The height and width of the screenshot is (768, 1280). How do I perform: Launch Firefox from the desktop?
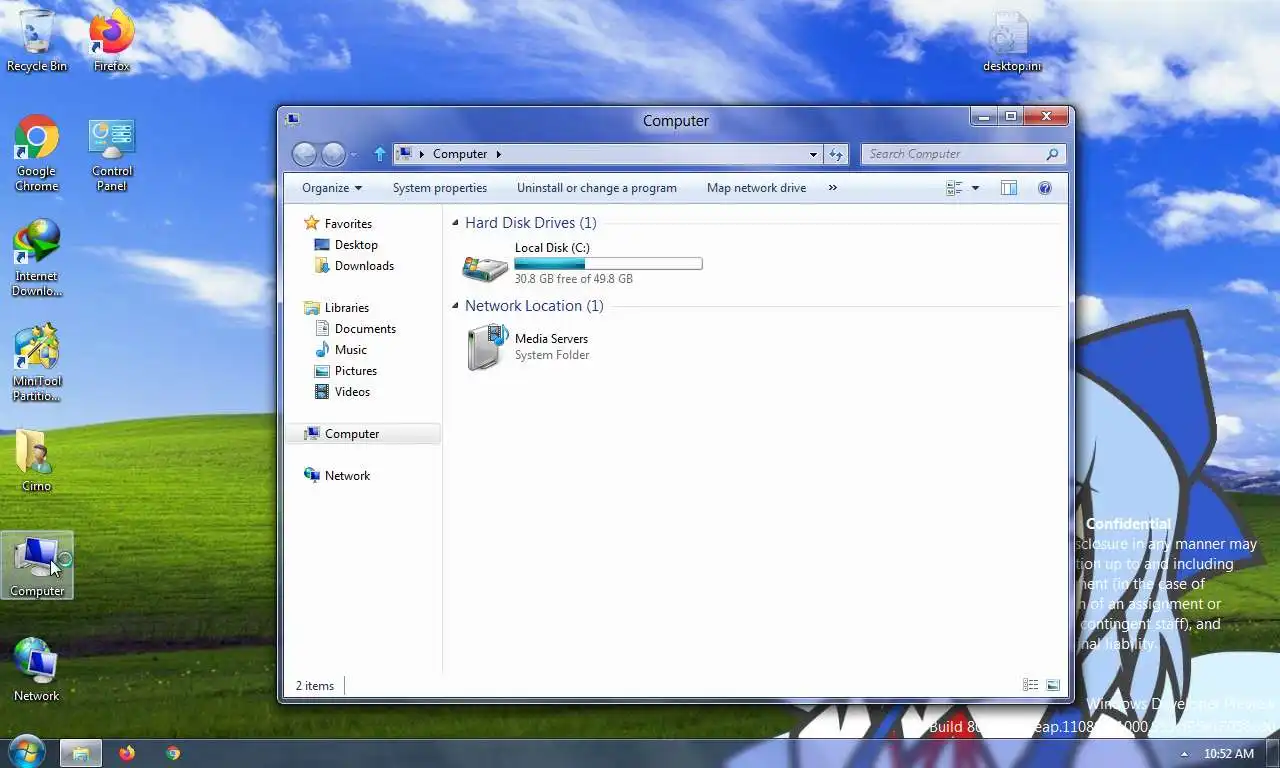[x=112, y=40]
